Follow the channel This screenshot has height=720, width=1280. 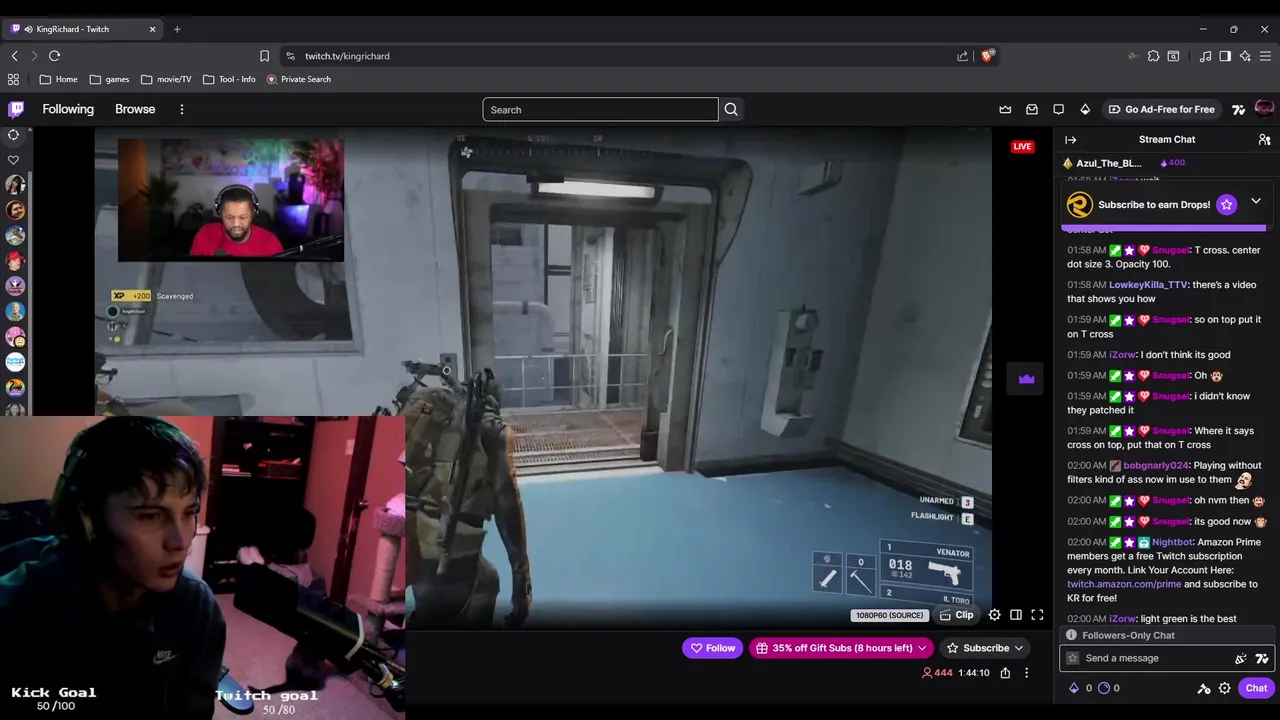(713, 648)
